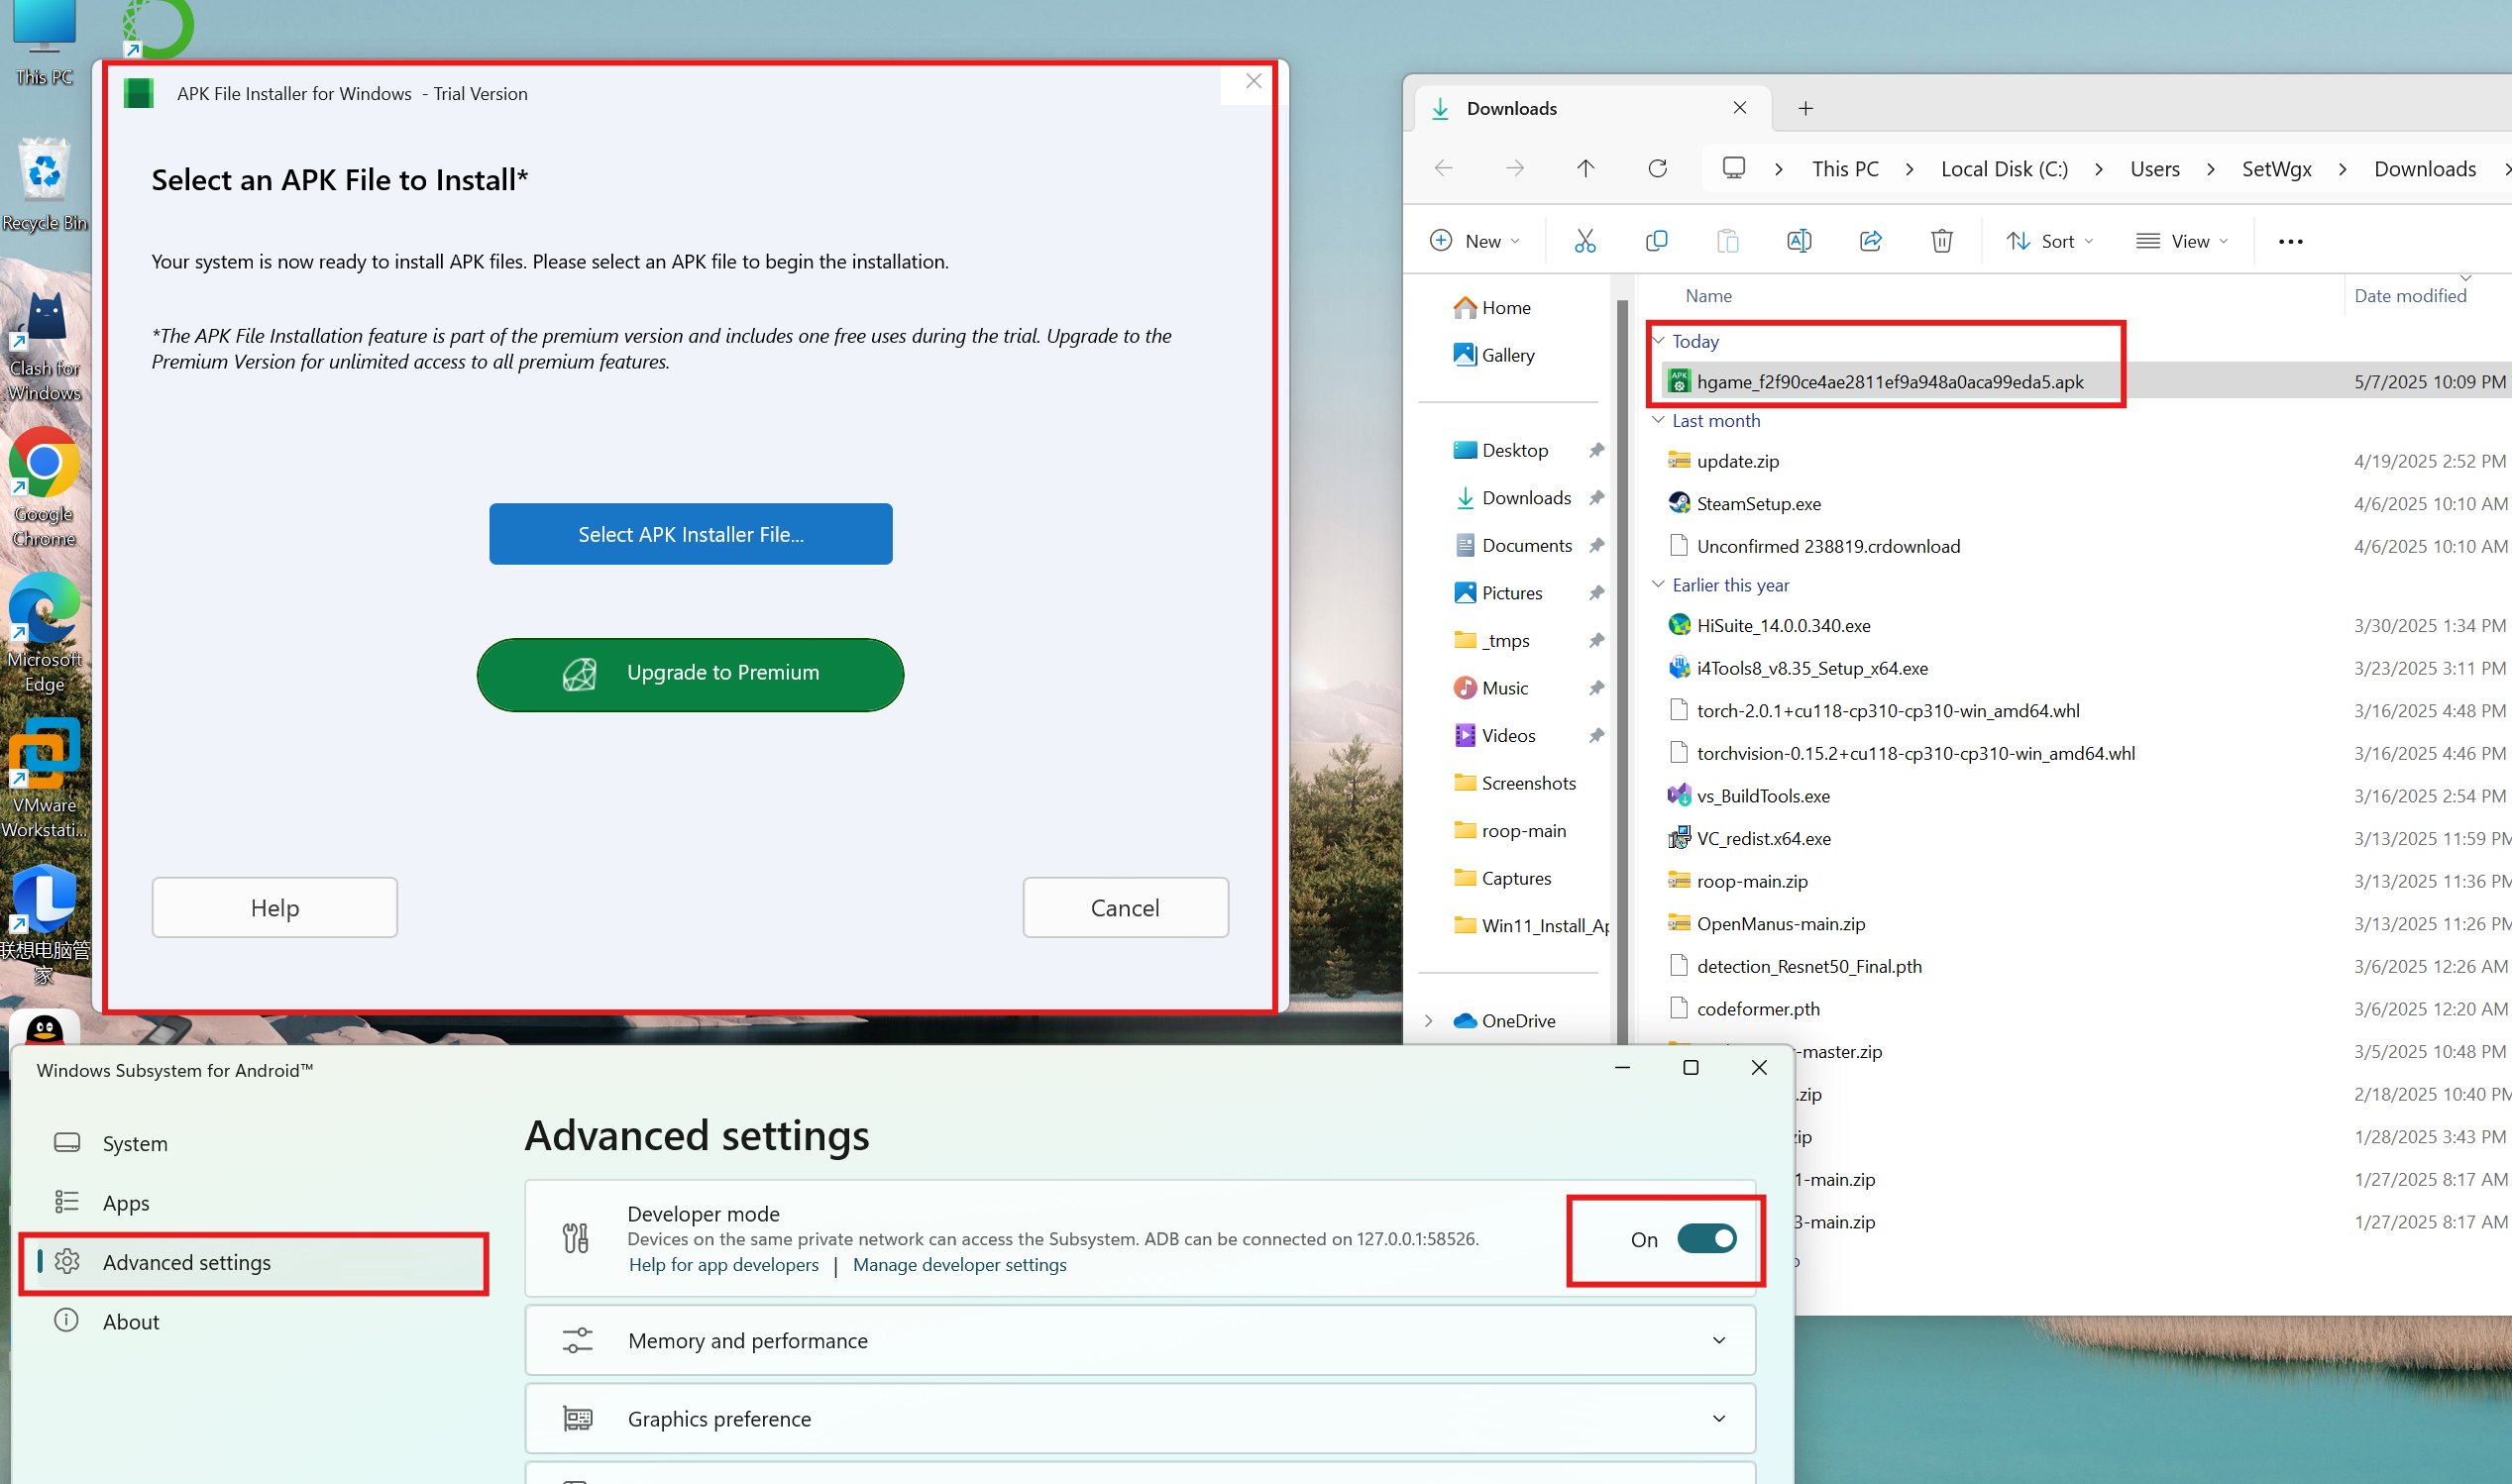Image resolution: width=2512 pixels, height=1484 pixels.
Task: Open the See more ellipsis menu
Action: (x=2290, y=241)
